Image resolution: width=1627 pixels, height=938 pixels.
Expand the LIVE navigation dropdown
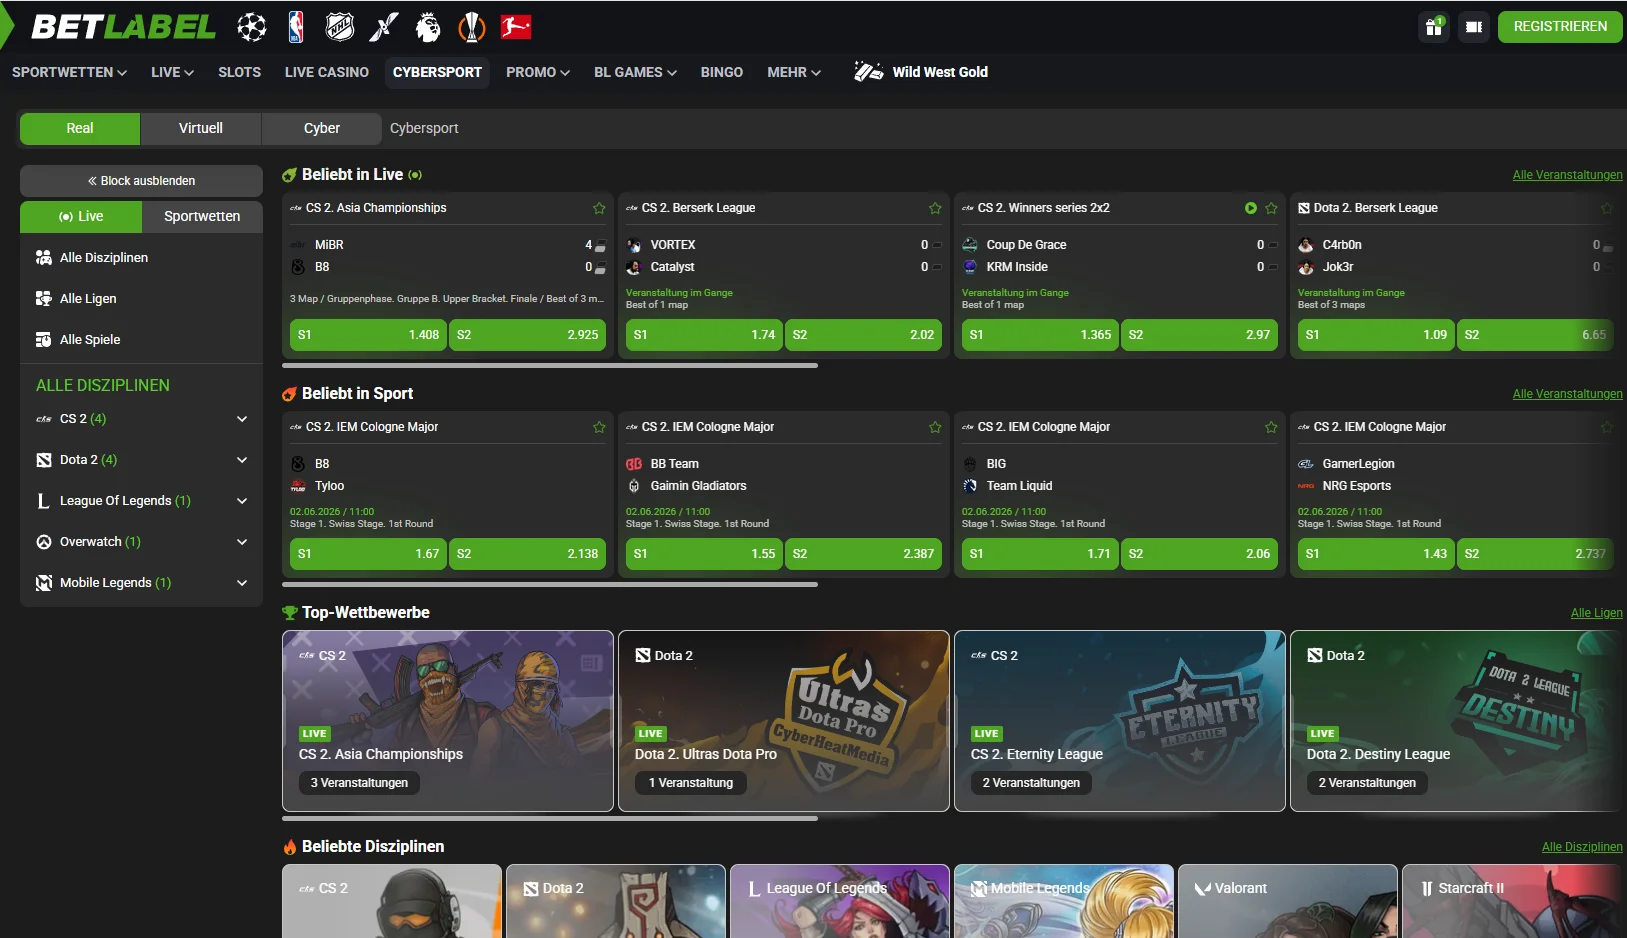point(172,72)
